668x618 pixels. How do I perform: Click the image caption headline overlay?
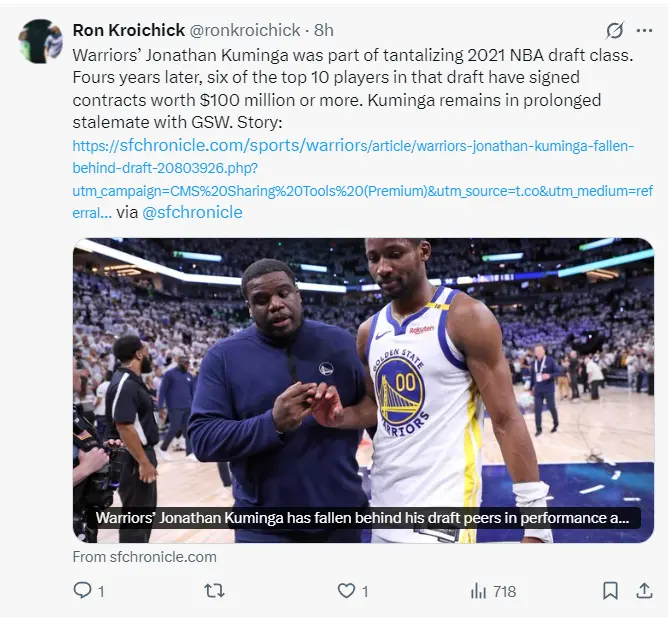click(362, 518)
